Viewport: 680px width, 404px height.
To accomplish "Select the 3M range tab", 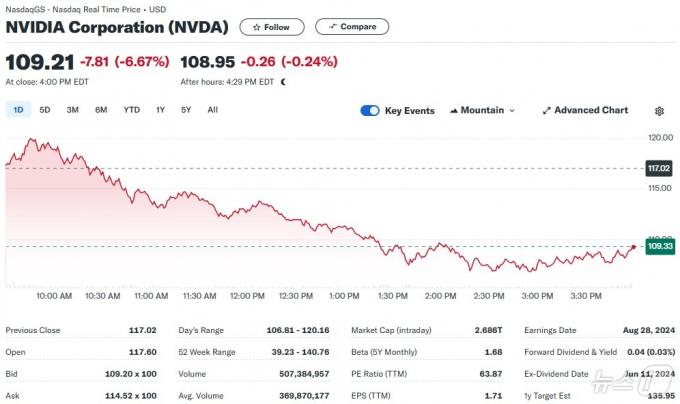I will pos(72,110).
